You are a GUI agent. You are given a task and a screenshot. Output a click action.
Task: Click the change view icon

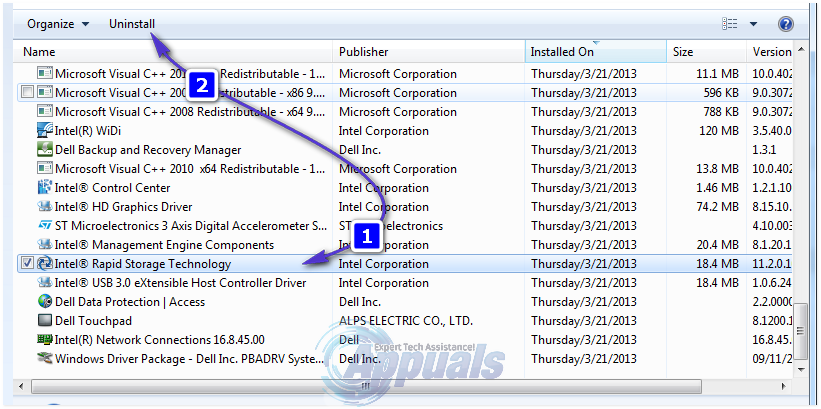click(x=729, y=24)
